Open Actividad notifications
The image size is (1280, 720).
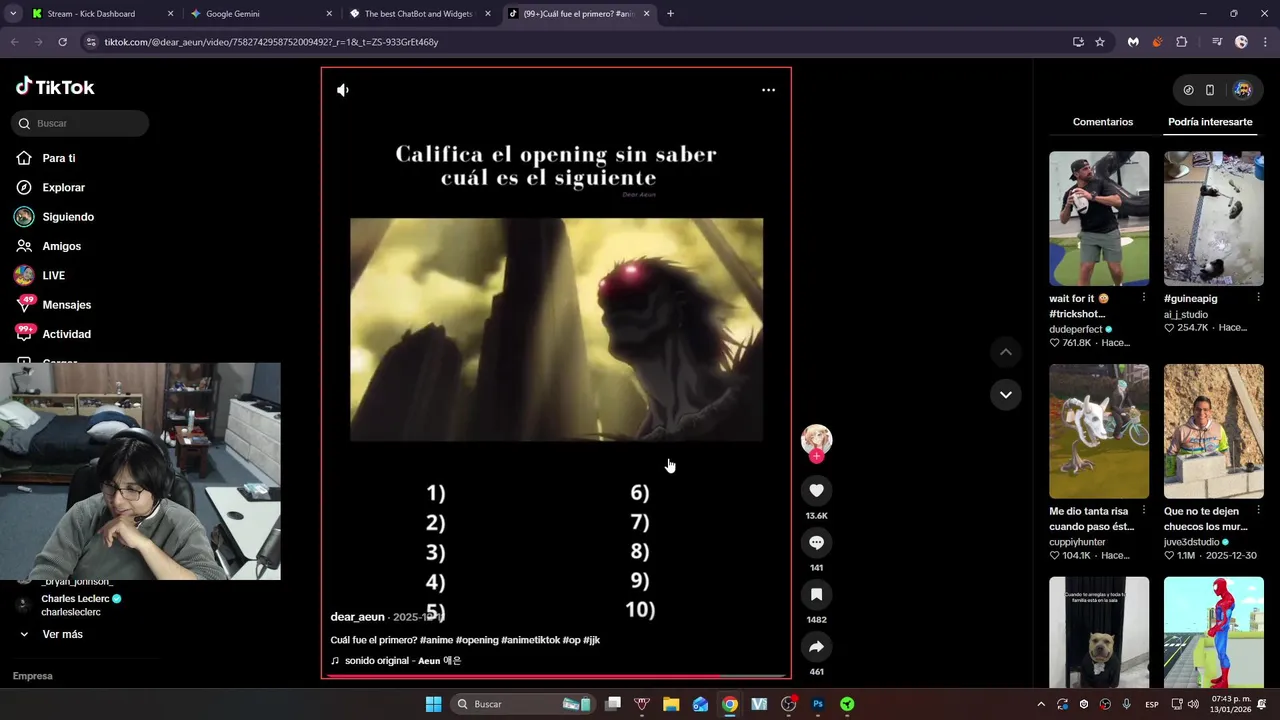[66, 334]
